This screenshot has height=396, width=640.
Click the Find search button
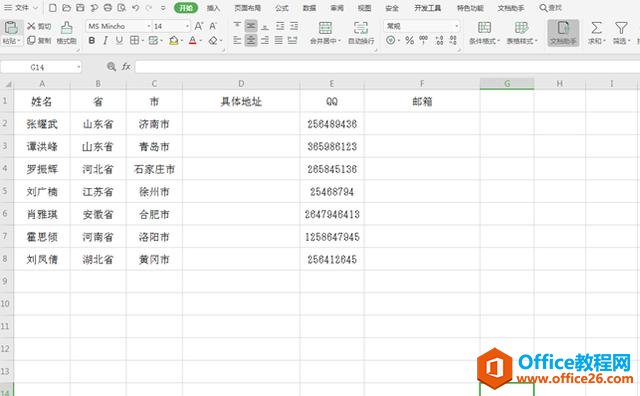point(551,8)
